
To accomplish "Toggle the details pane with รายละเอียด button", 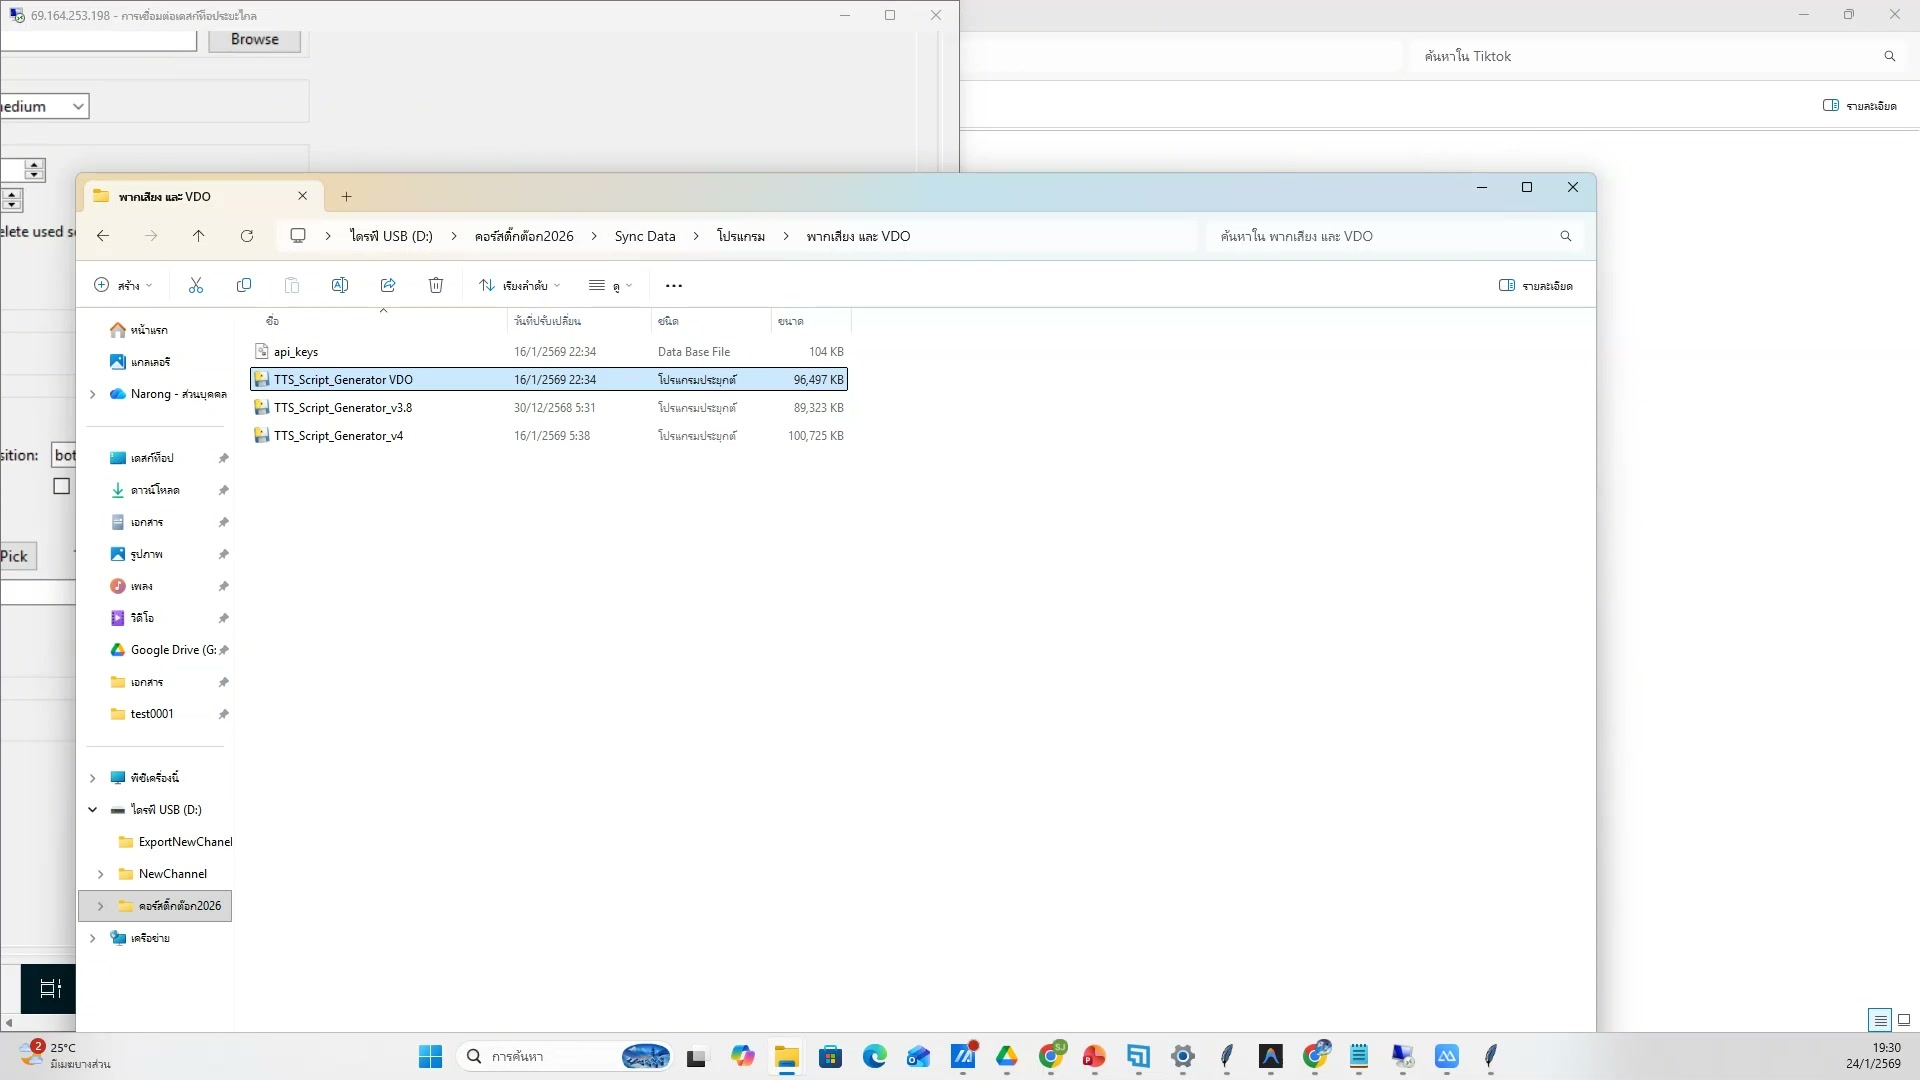I will [1537, 285].
